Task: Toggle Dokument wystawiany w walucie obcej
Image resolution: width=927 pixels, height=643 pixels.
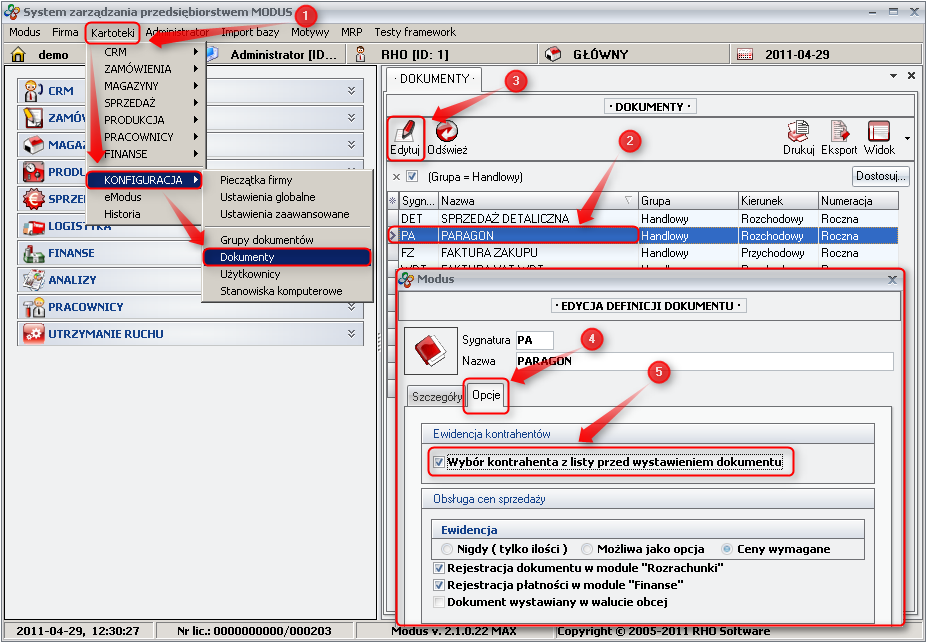Action: [439, 603]
